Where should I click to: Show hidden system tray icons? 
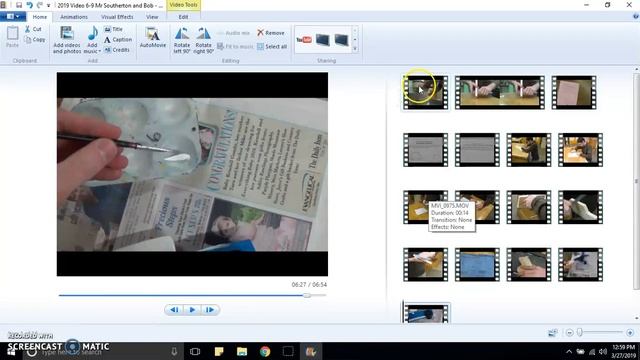[x=569, y=351]
